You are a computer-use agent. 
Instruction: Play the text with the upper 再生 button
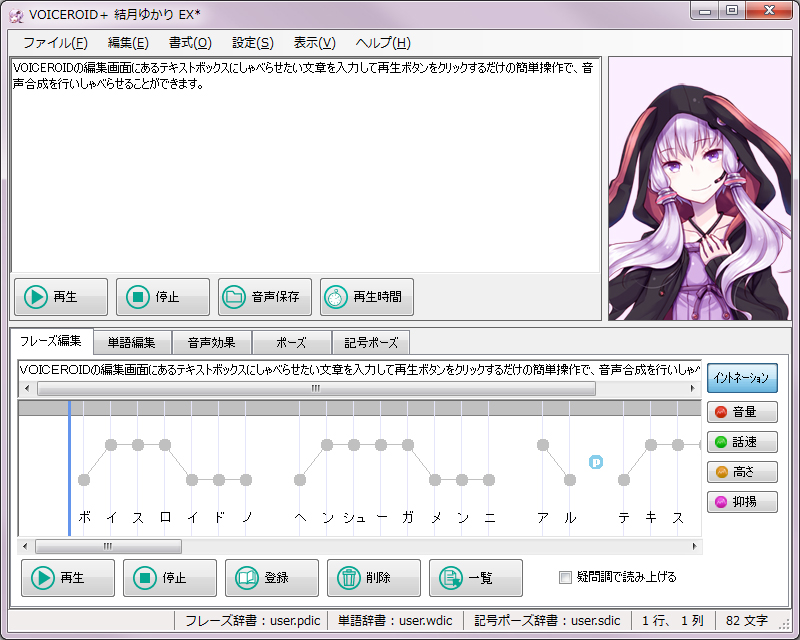click(x=61, y=297)
